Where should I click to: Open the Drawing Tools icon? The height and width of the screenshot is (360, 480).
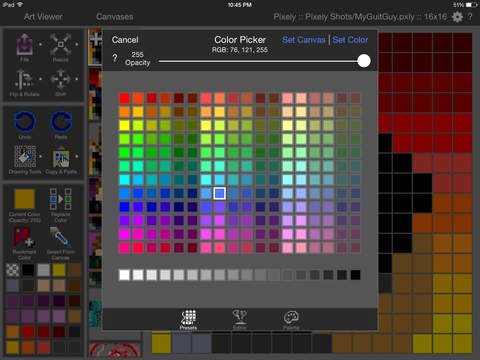click(25, 156)
